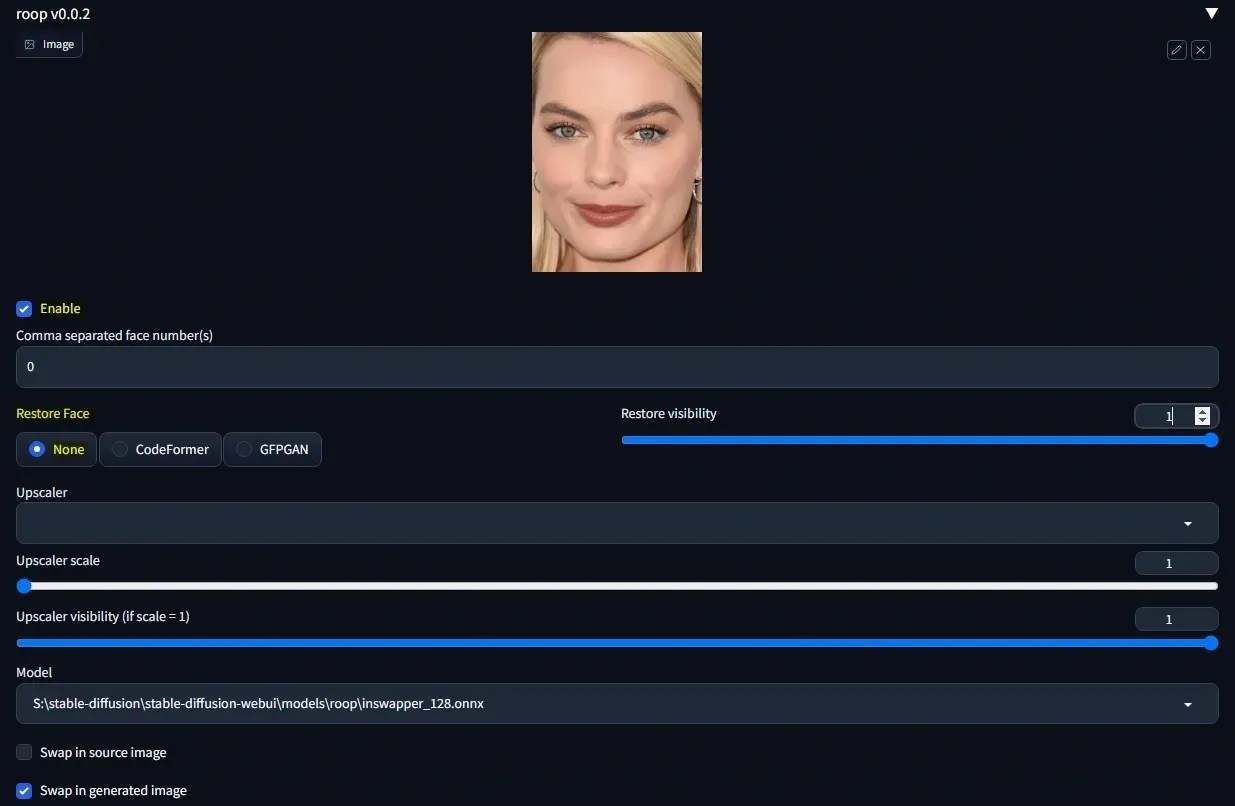Select the CodeFormer face restorer
This screenshot has width=1235, height=806.
[x=160, y=449]
